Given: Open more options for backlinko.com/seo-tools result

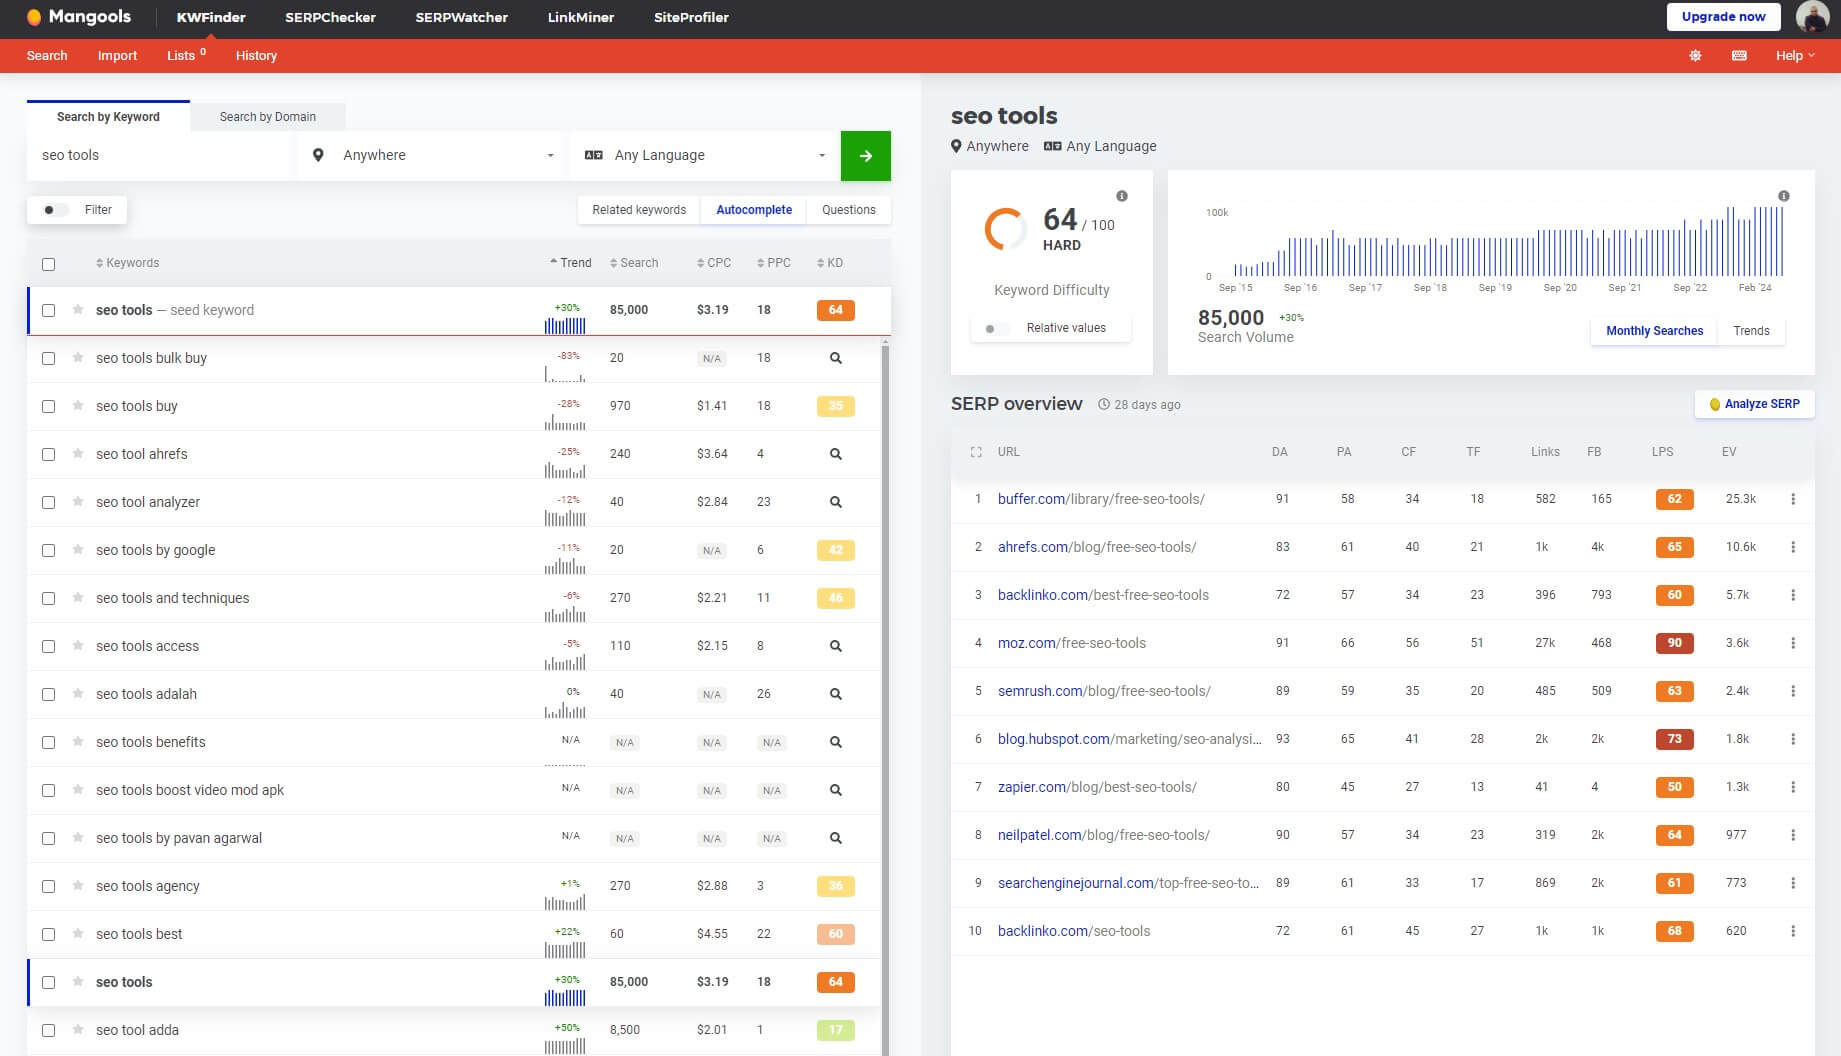Looking at the screenshot, I should (x=1793, y=931).
